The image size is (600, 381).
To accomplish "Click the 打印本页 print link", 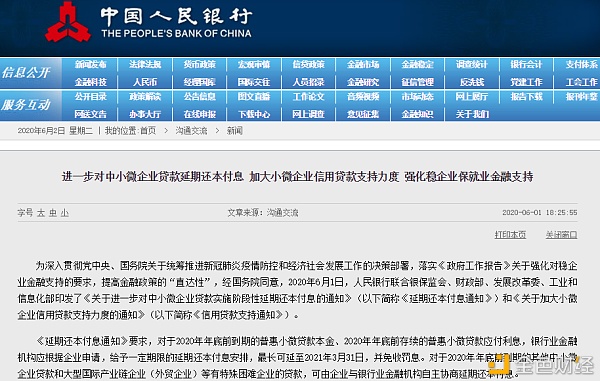I will pos(510,234).
